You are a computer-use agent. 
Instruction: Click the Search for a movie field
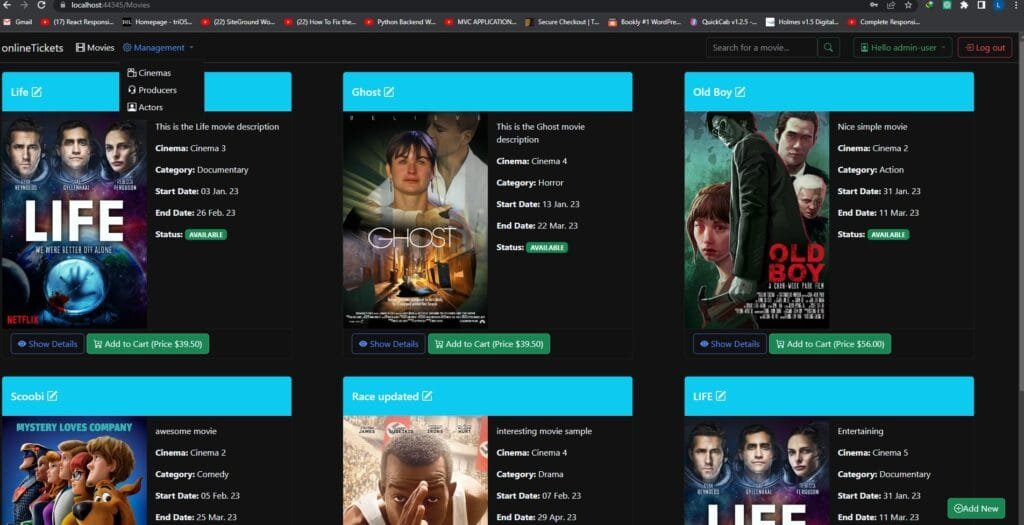click(x=761, y=47)
